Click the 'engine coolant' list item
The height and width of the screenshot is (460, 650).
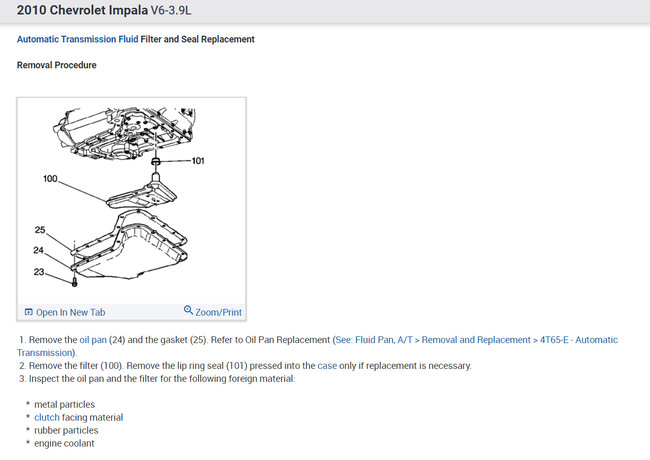(x=64, y=443)
